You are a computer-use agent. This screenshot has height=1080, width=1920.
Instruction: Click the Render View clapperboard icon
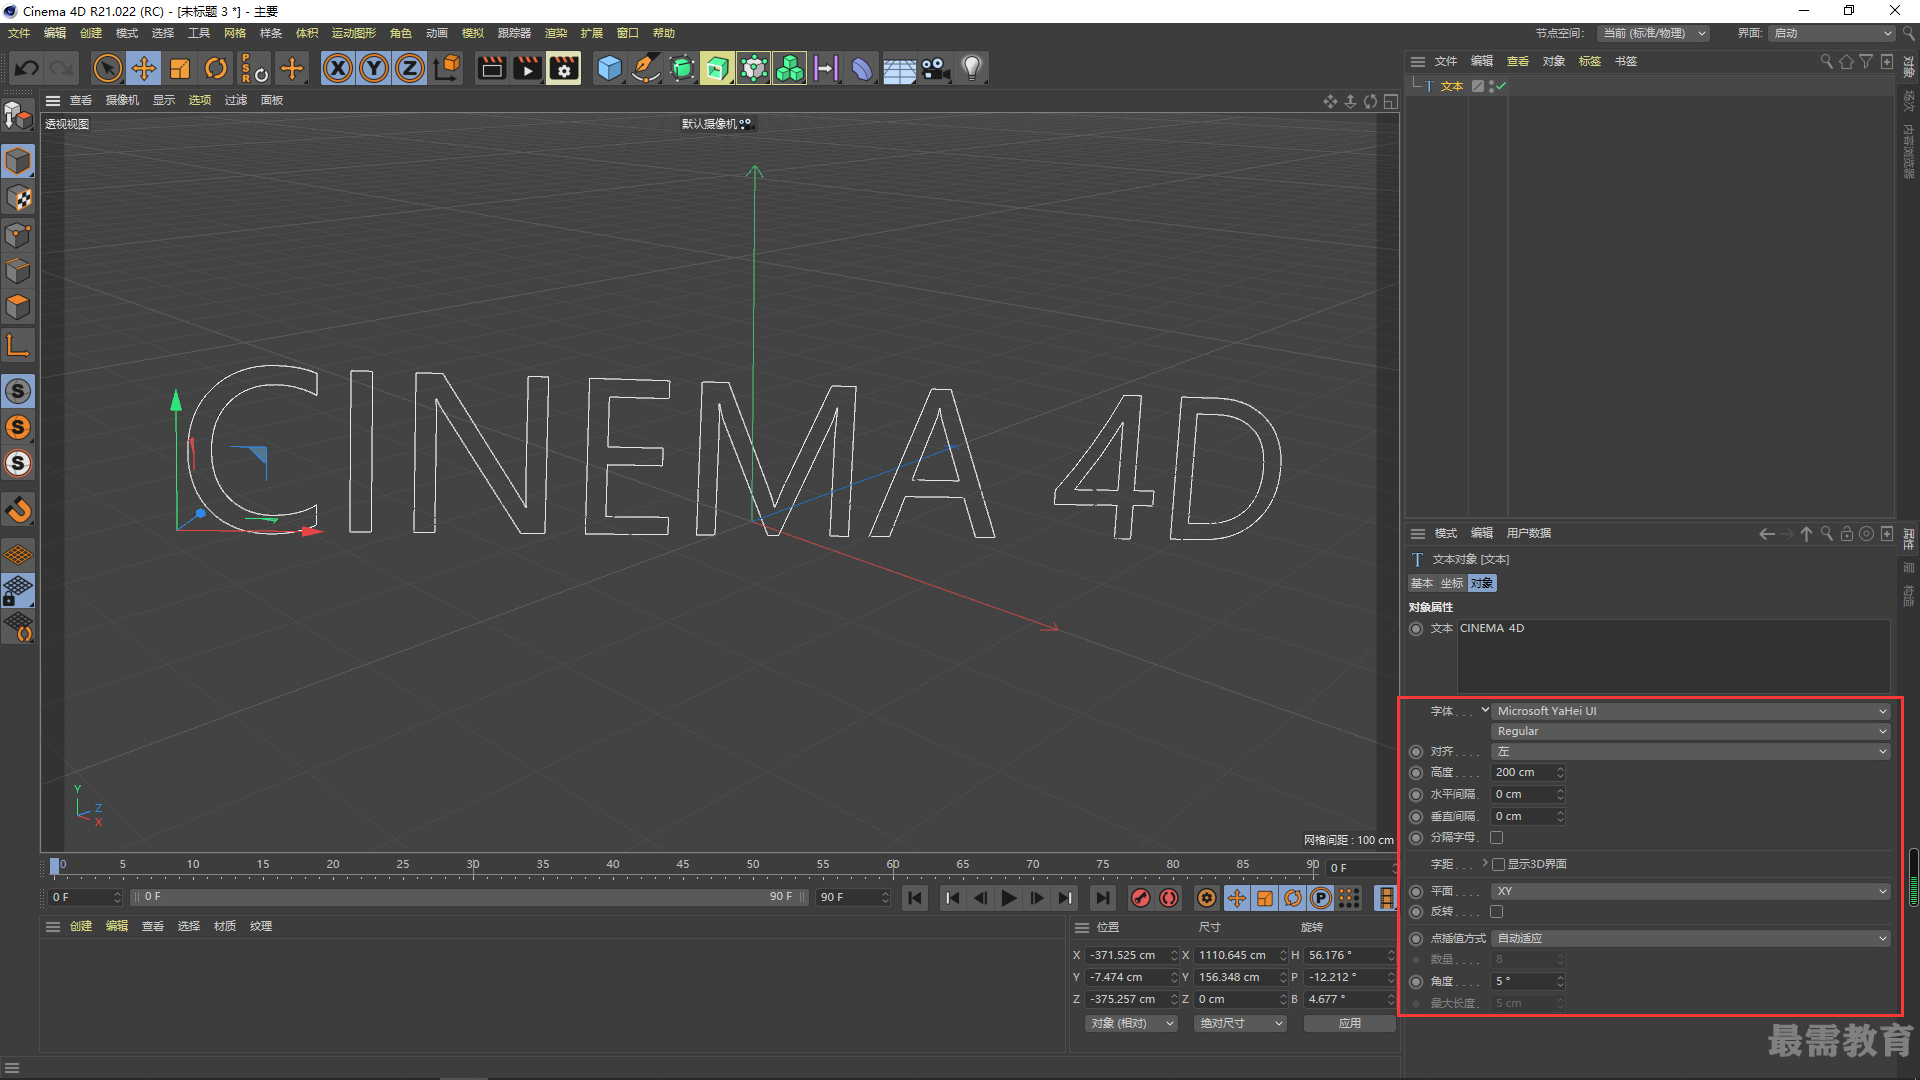pyautogui.click(x=491, y=68)
